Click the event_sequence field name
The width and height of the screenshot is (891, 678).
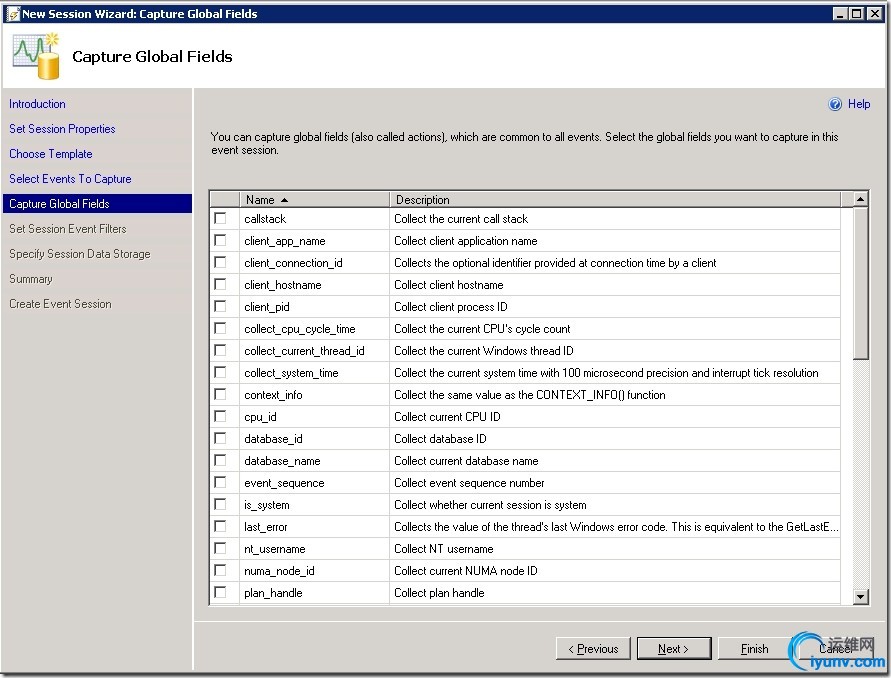(284, 483)
